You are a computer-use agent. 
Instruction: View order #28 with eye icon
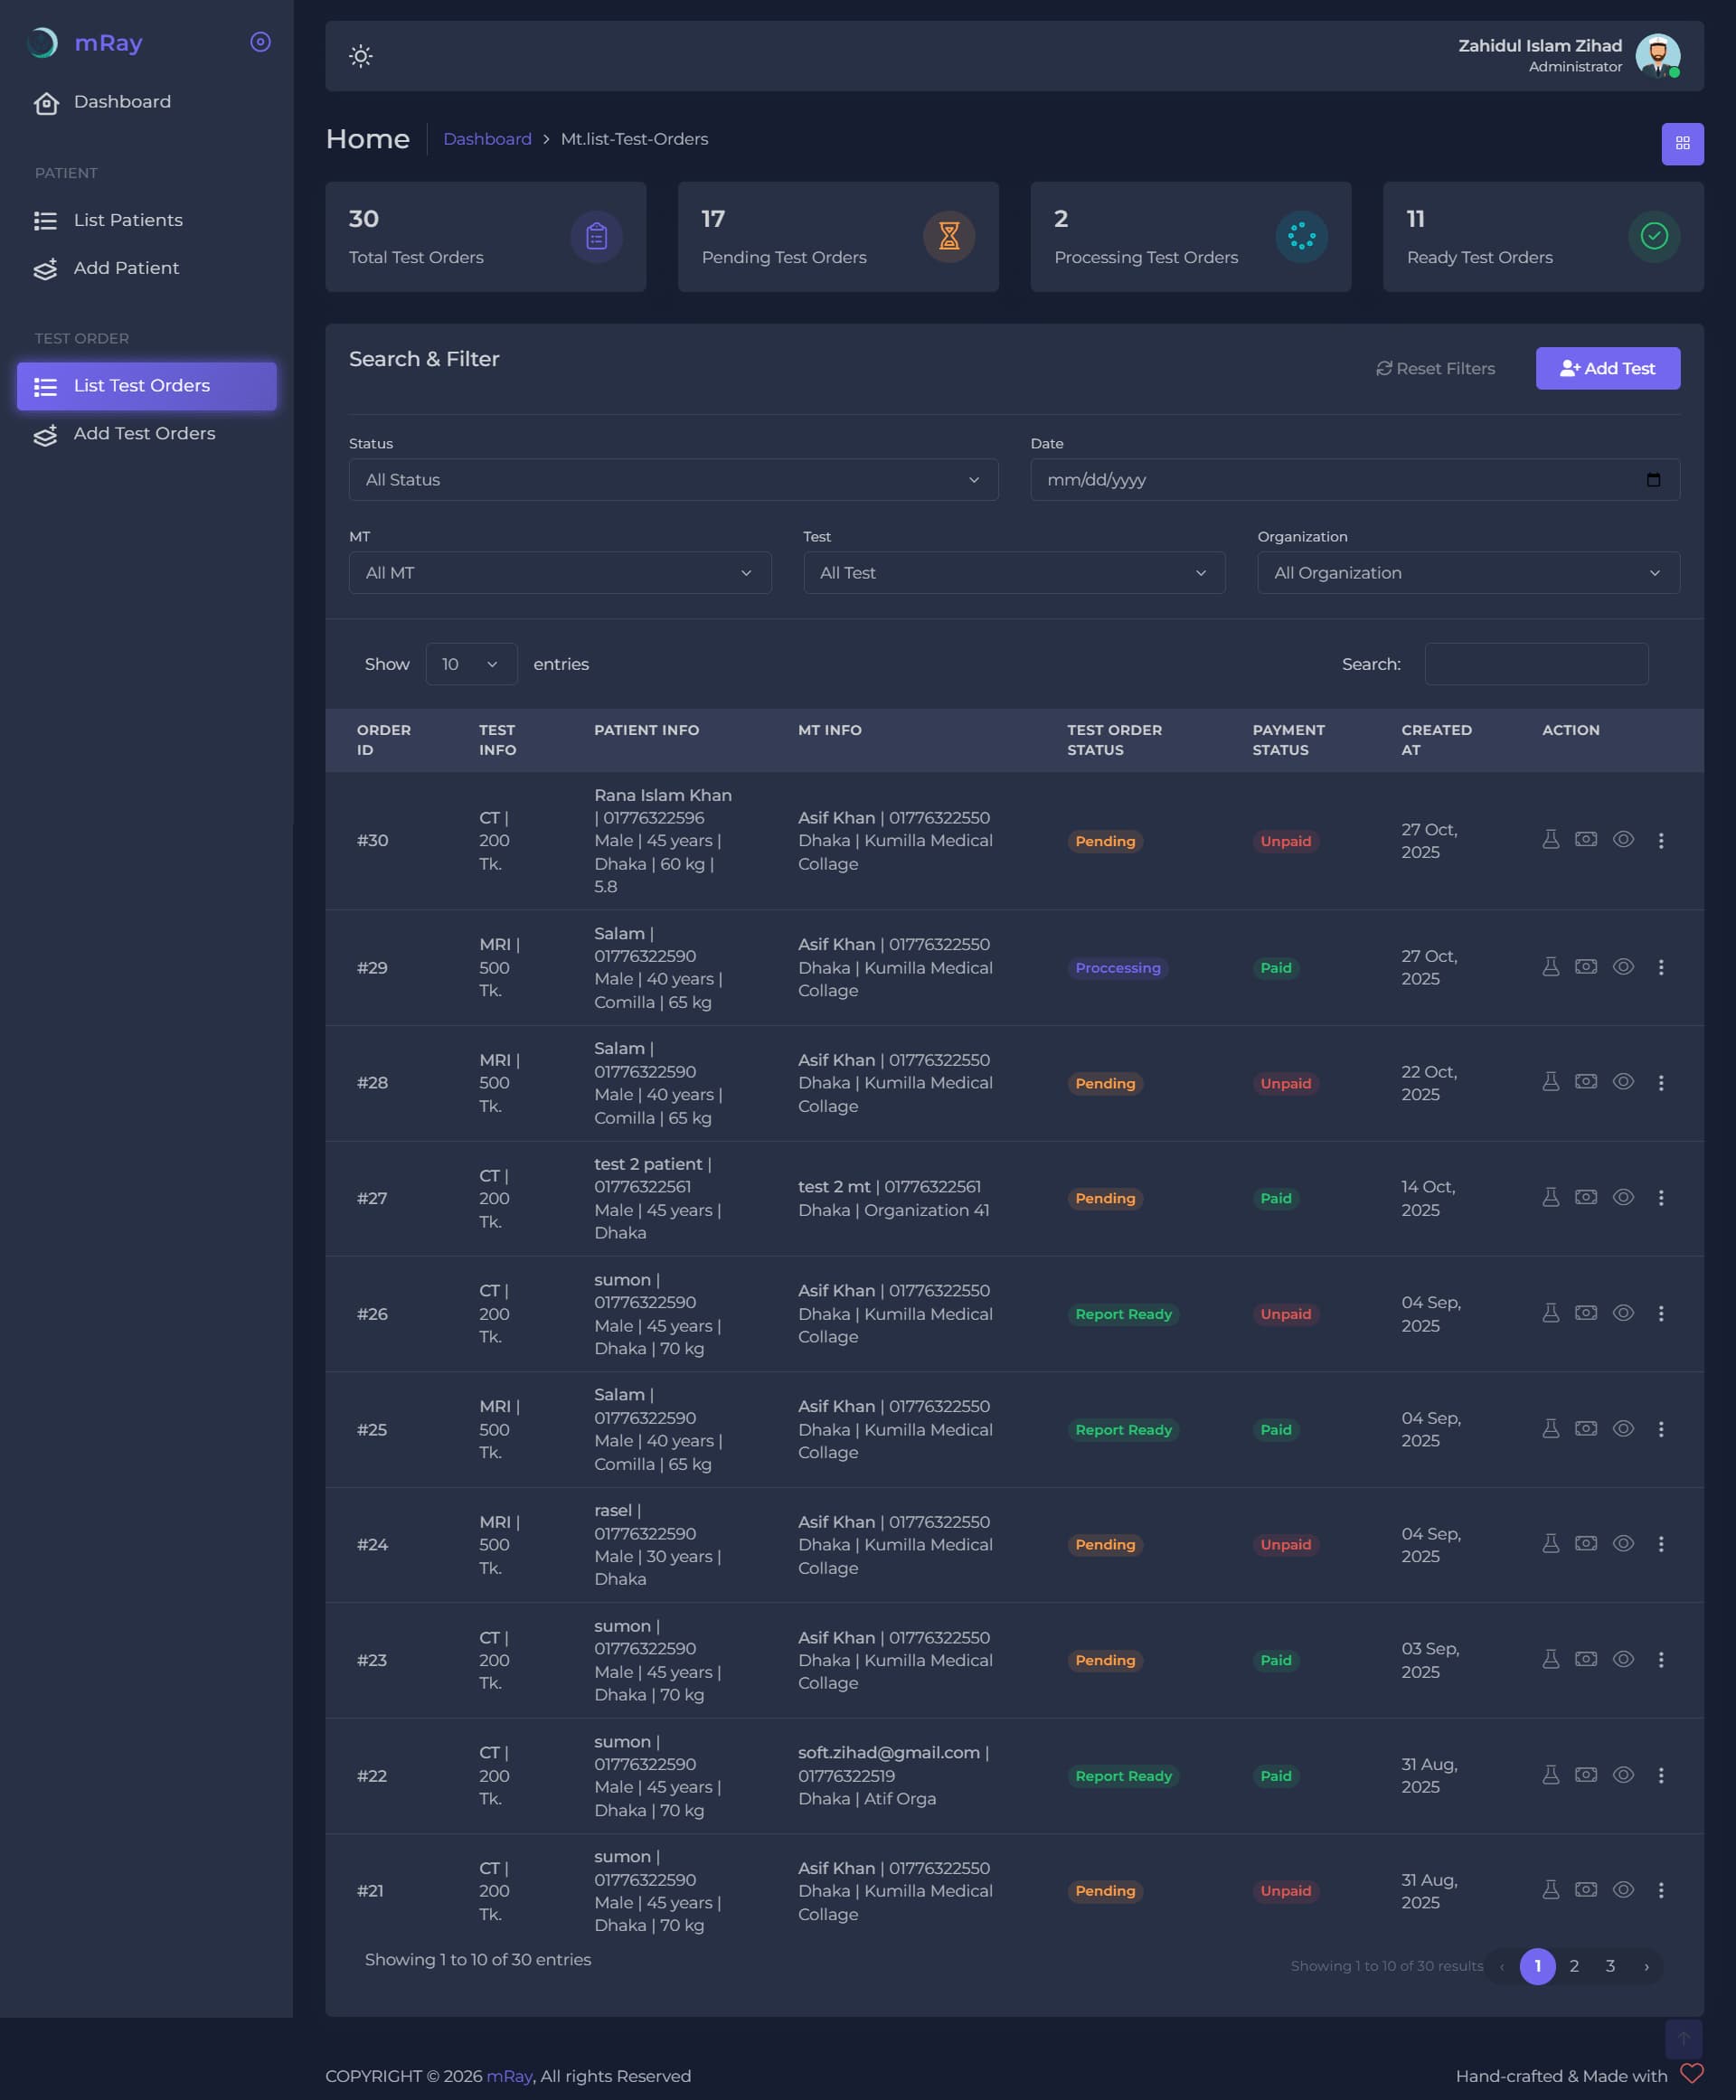coord(1623,1082)
